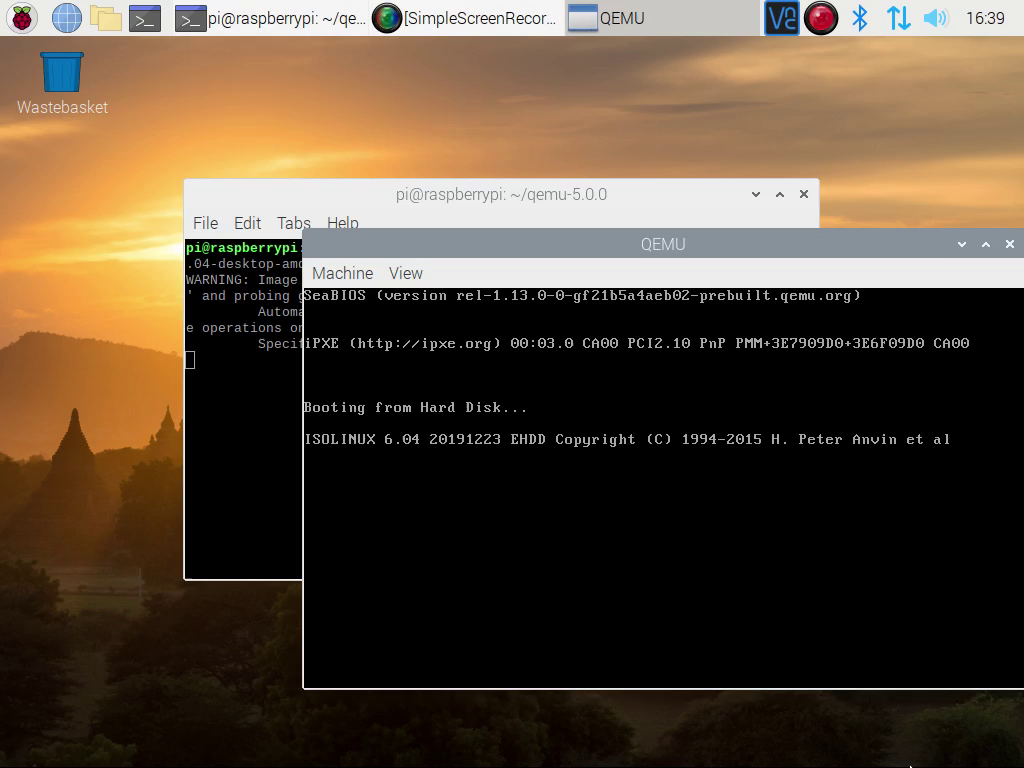This screenshot has width=1024, height=768.
Task: Show the clock calendar at 16:39
Action: [985, 18]
